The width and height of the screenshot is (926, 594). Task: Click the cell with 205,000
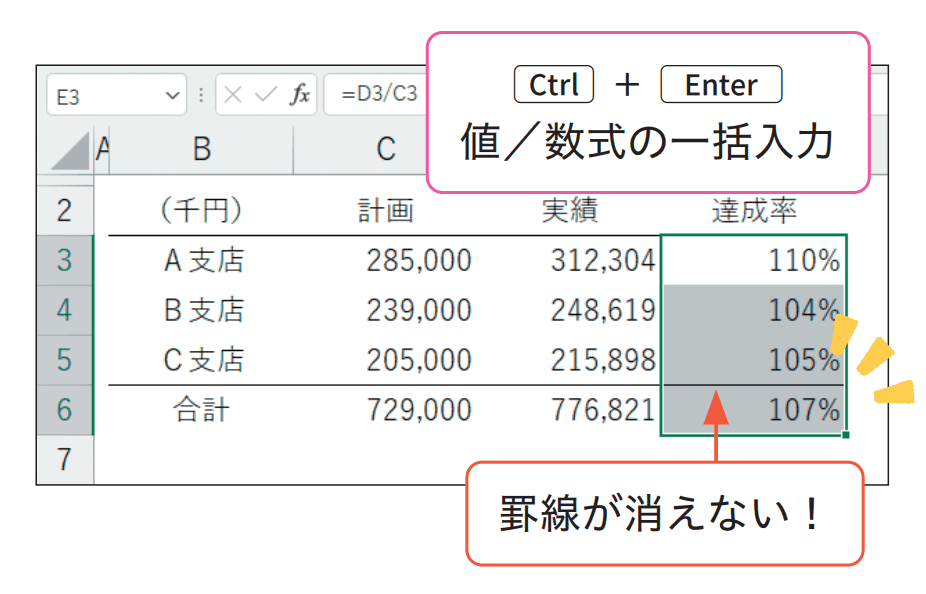click(386, 360)
